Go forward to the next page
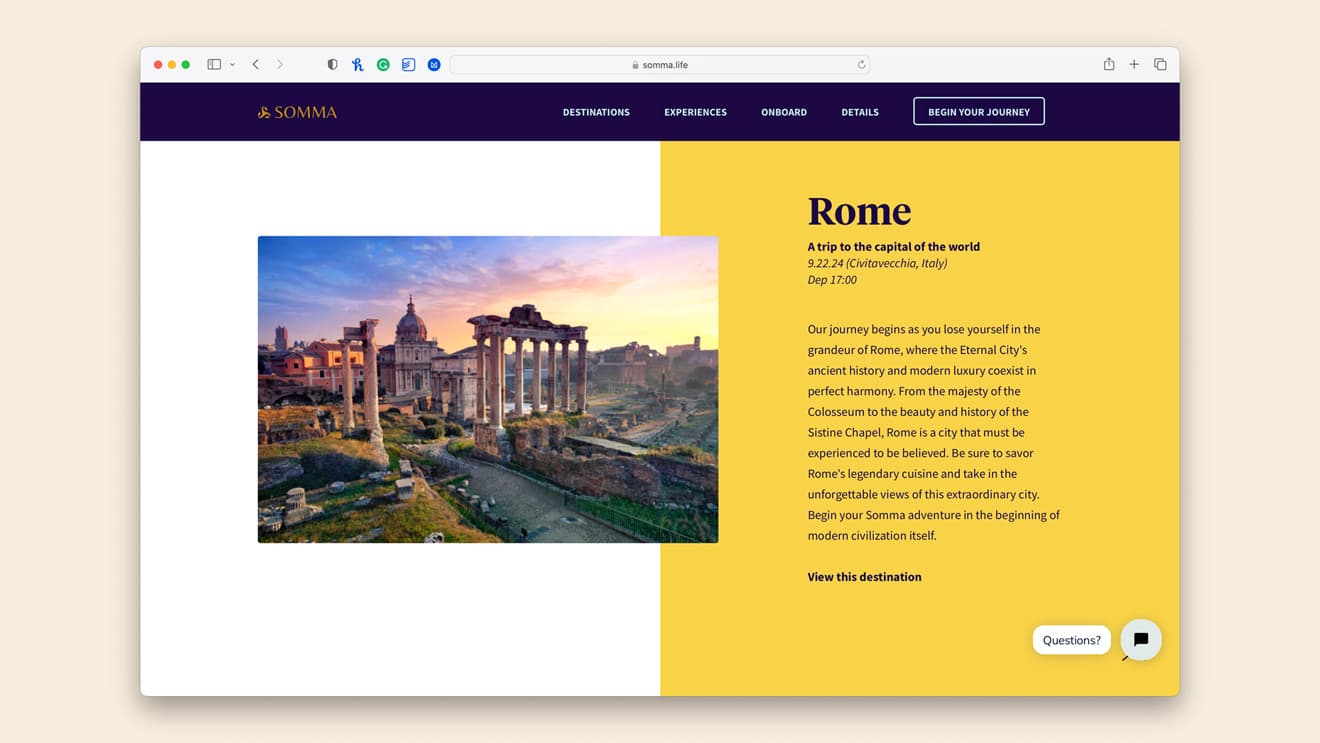 pos(280,64)
